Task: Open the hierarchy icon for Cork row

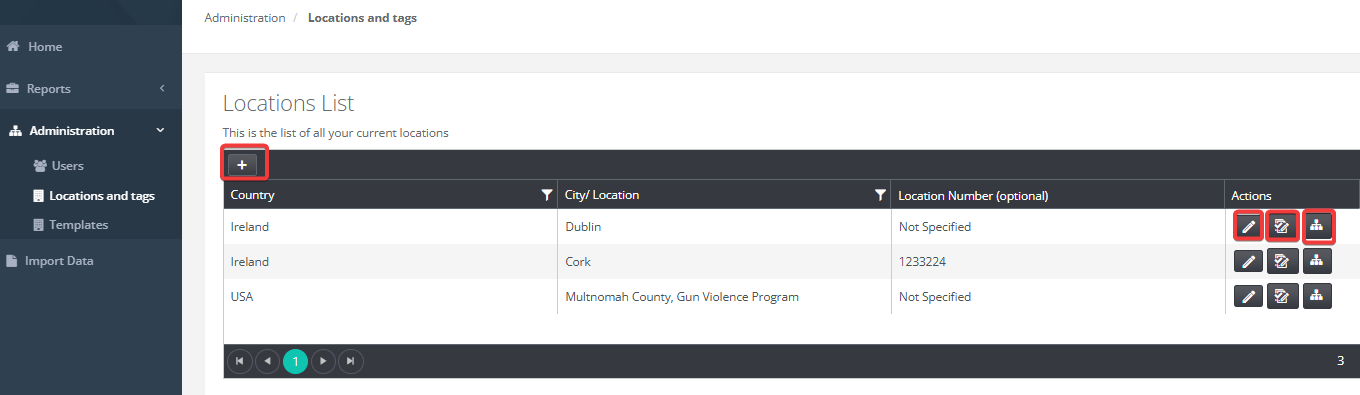Action: 1317,262
